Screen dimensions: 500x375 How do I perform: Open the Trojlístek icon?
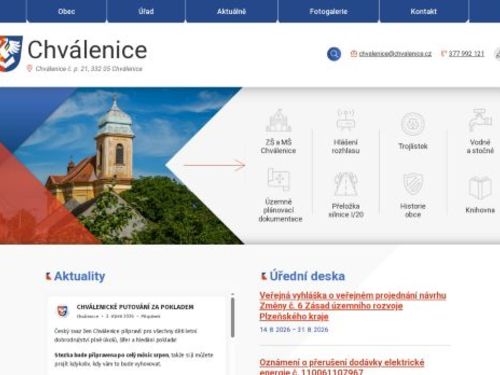click(x=413, y=124)
